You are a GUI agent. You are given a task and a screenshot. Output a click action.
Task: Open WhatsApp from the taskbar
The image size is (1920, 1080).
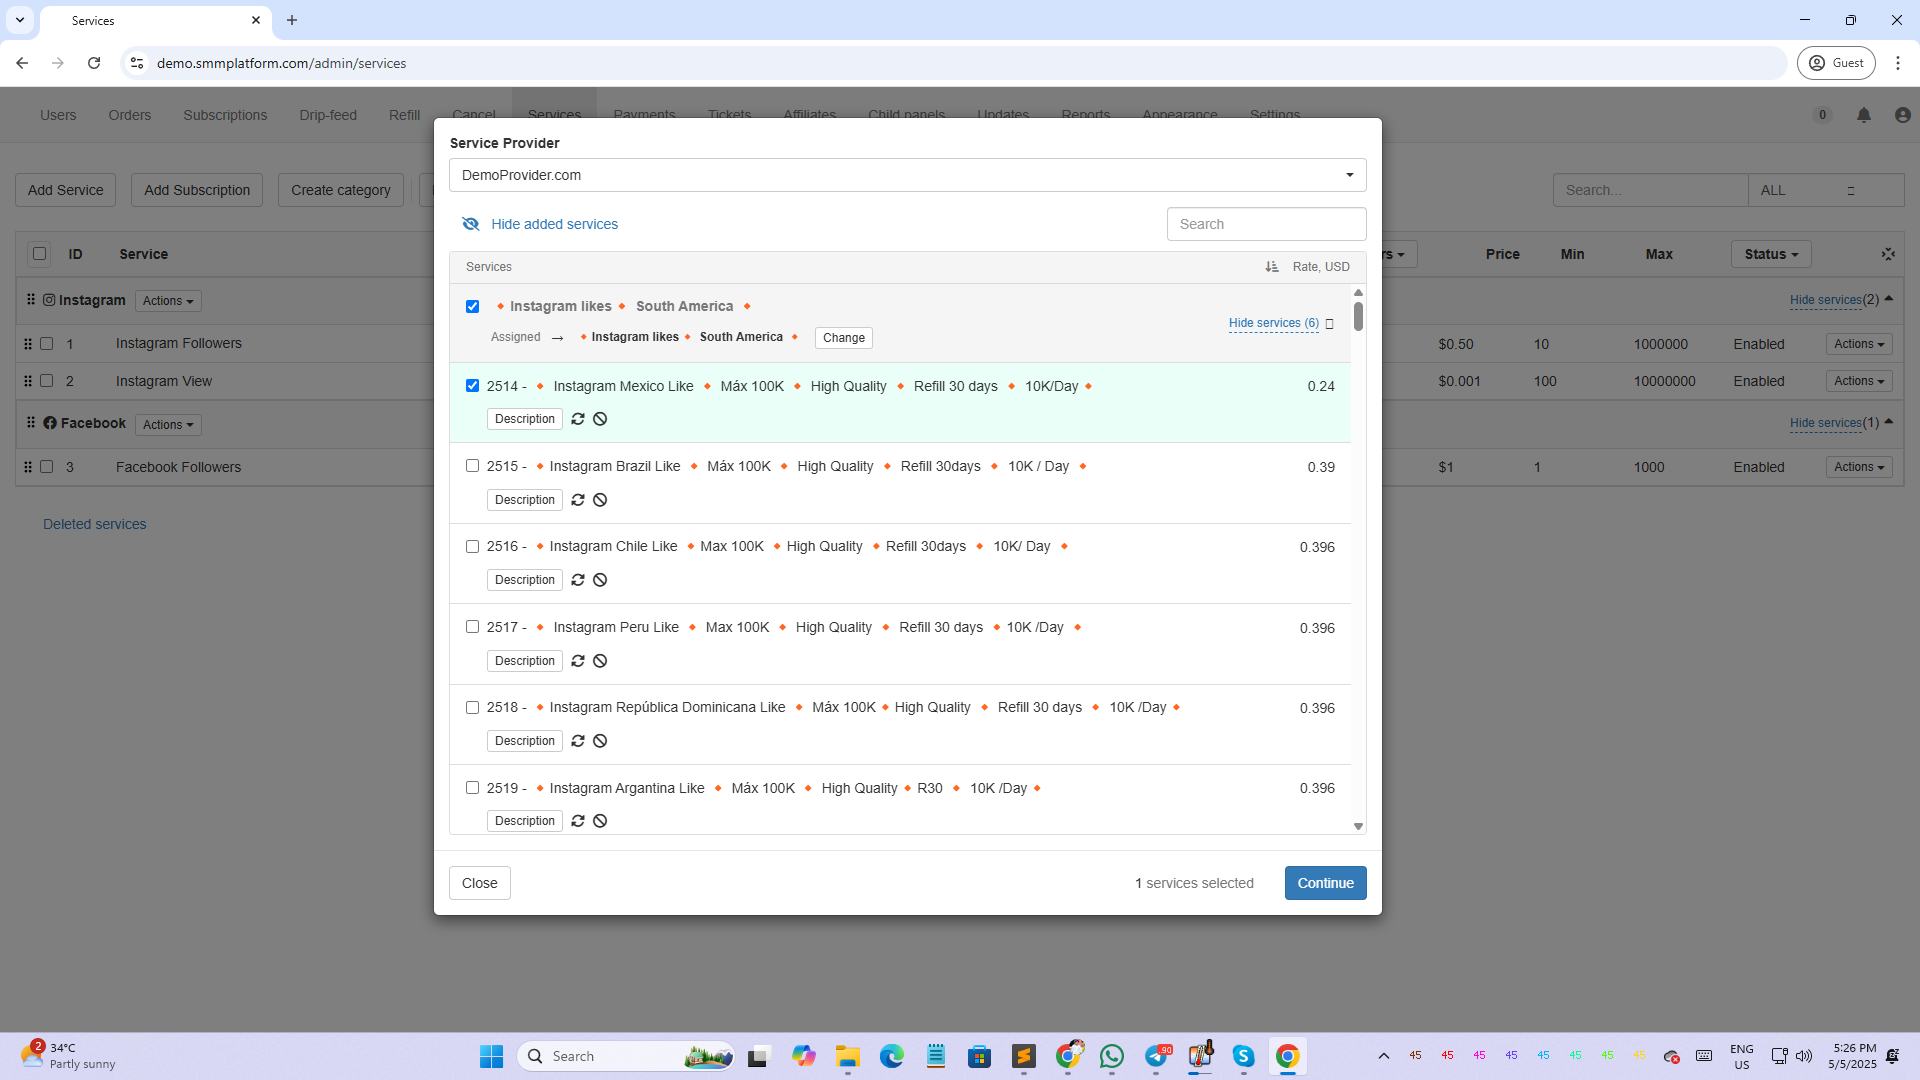point(1111,1056)
